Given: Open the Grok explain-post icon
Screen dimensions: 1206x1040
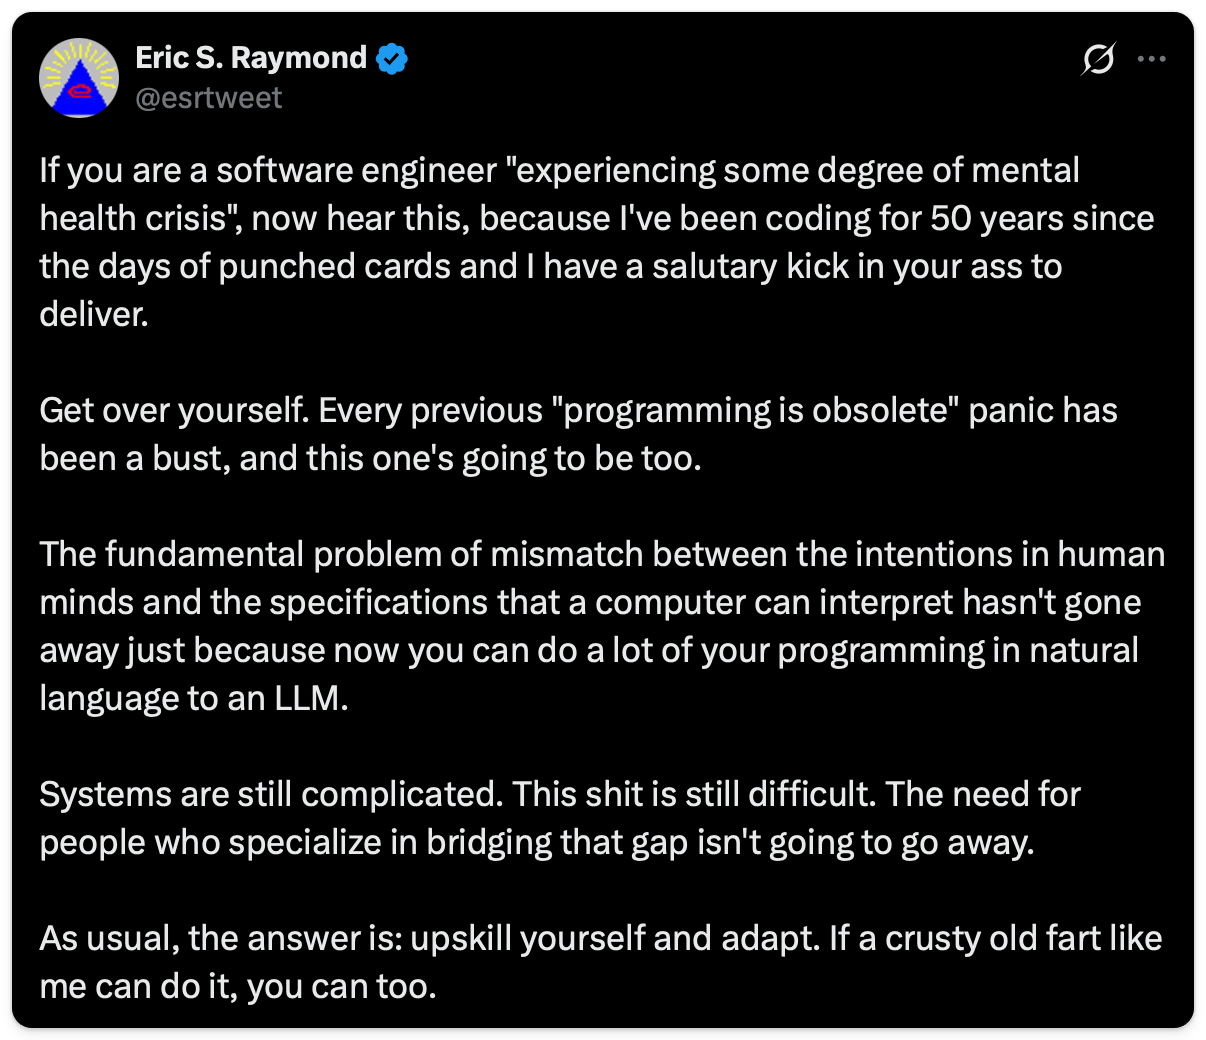Looking at the screenshot, I should point(1098,60).
